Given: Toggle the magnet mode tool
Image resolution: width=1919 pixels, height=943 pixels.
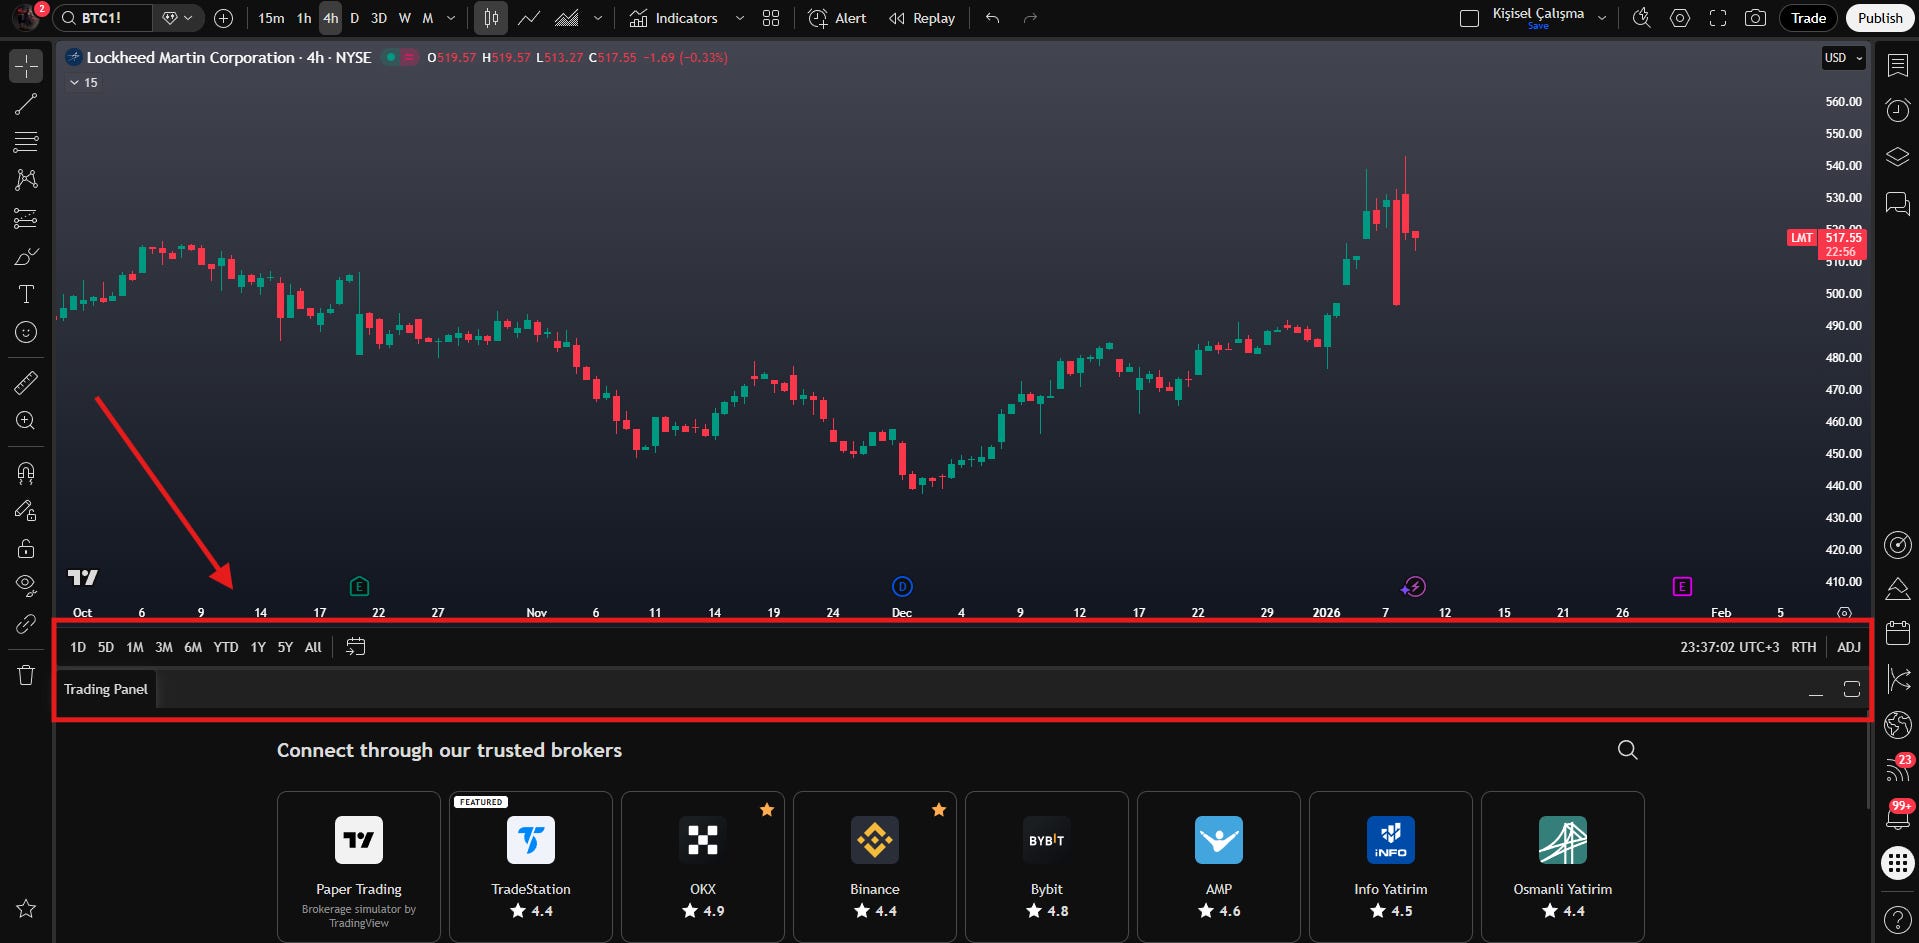Looking at the screenshot, I should click(26, 472).
